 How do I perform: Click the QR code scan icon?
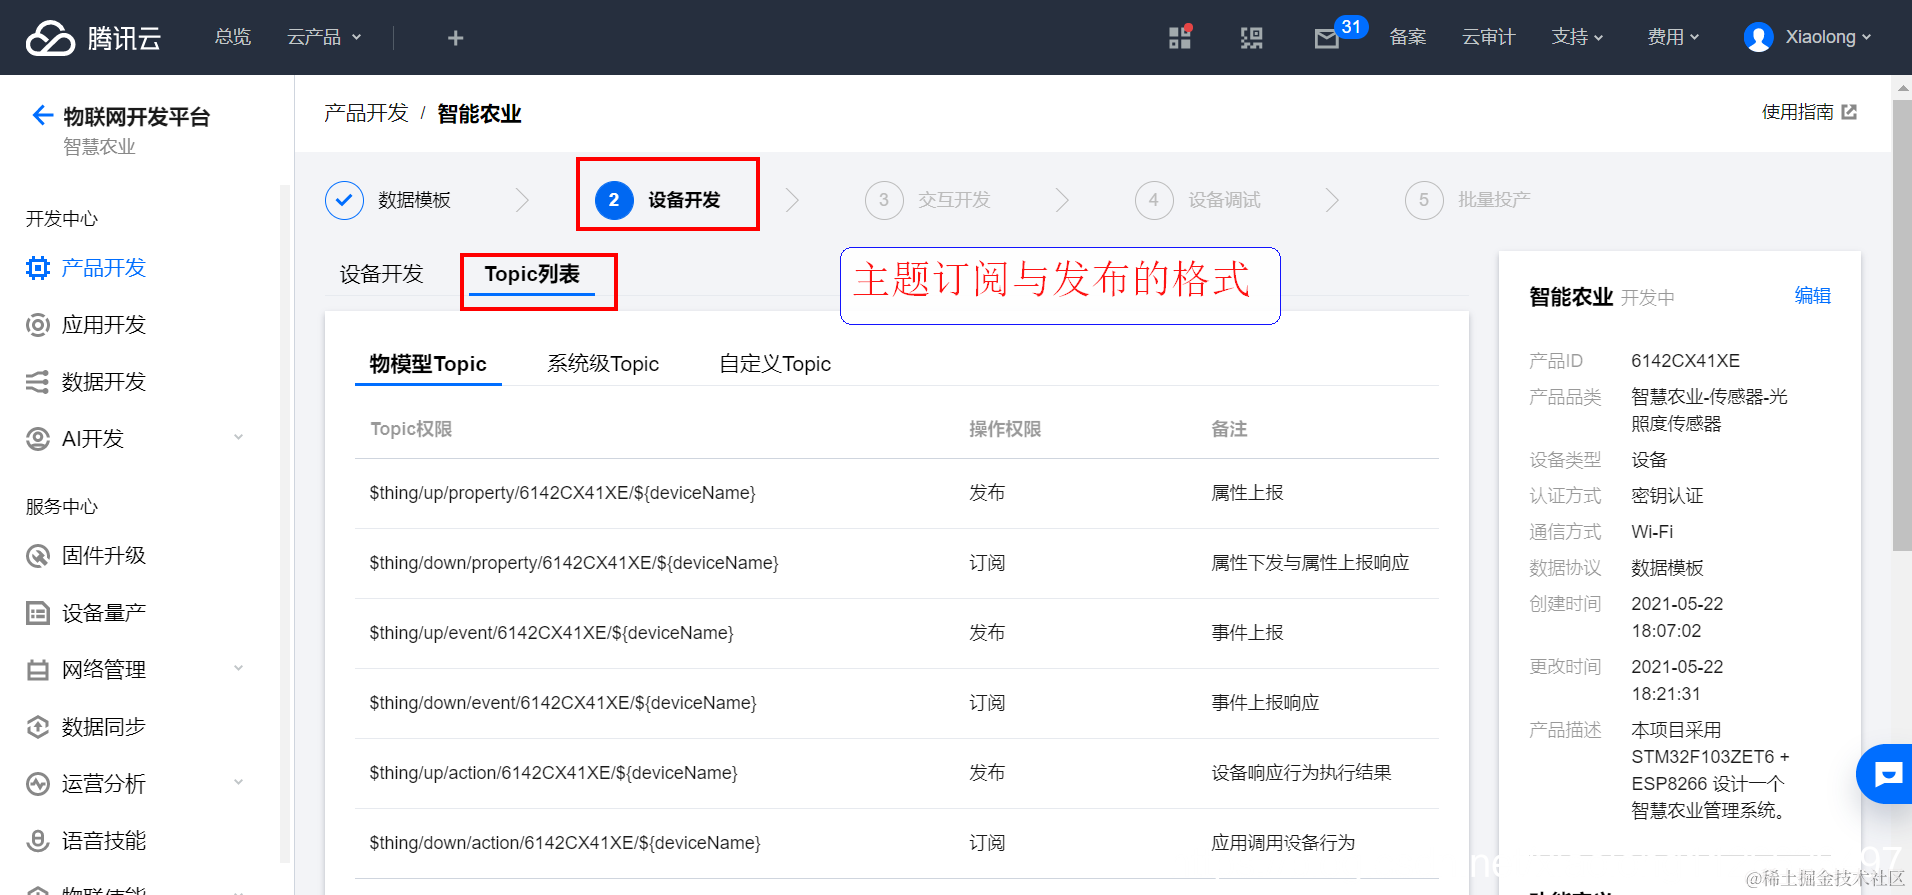click(x=1251, y=38)
